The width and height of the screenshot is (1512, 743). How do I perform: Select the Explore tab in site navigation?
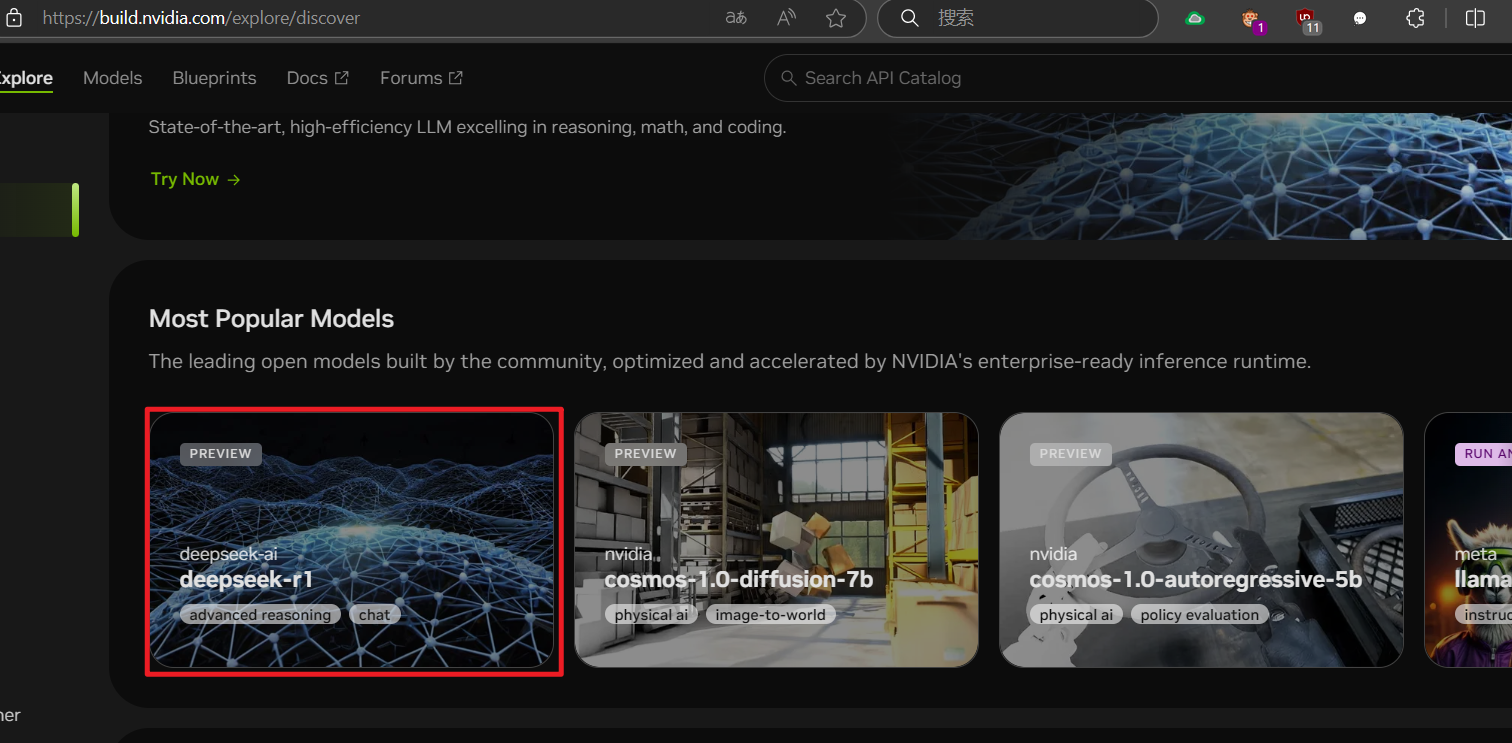[x=25, y=78]
